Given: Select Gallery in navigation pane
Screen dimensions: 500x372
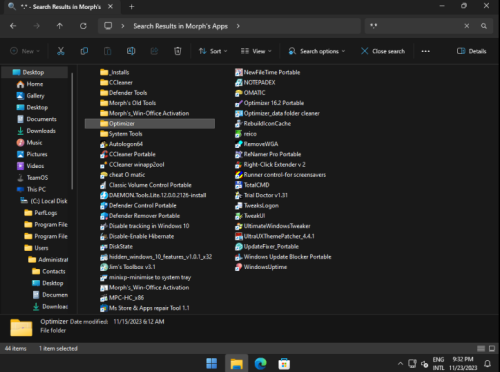Looking at the screenshot, I should (31, 96).
